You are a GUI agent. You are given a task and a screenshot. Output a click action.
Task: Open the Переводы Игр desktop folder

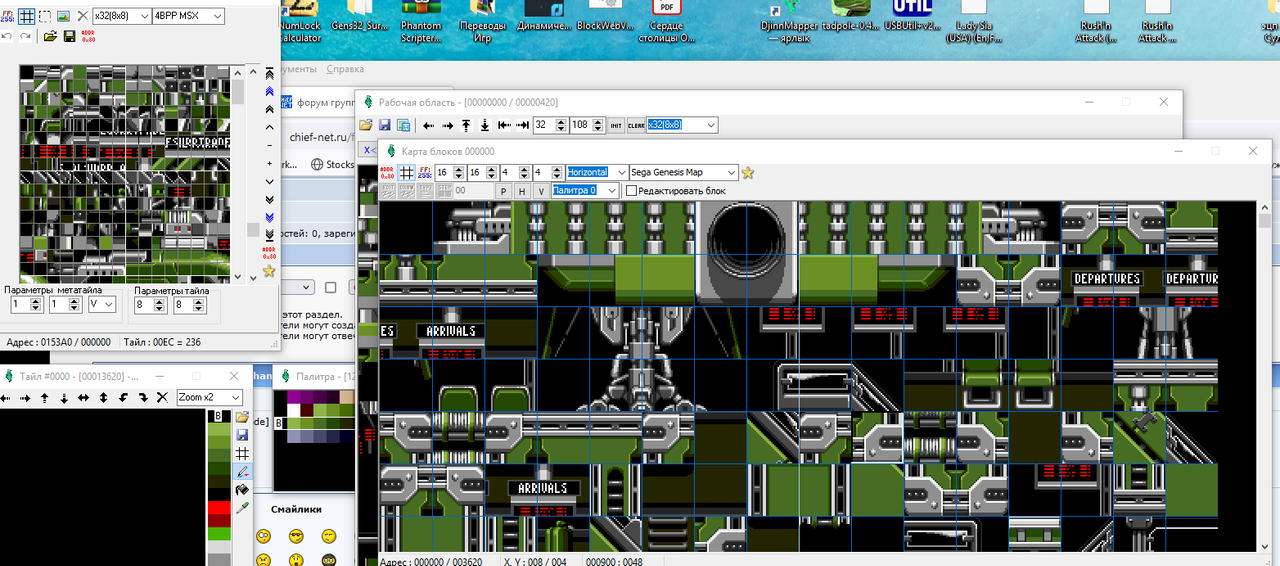pos(482,22)
